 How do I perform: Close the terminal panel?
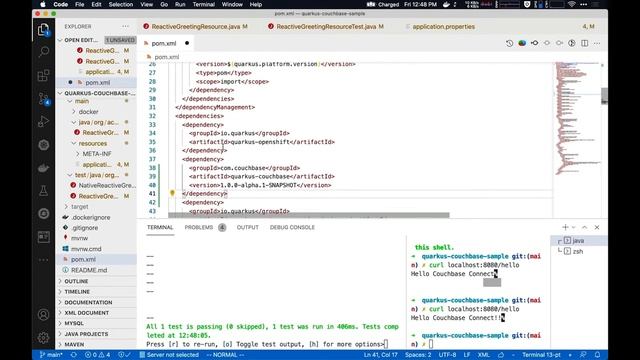(x=597, y=227)
